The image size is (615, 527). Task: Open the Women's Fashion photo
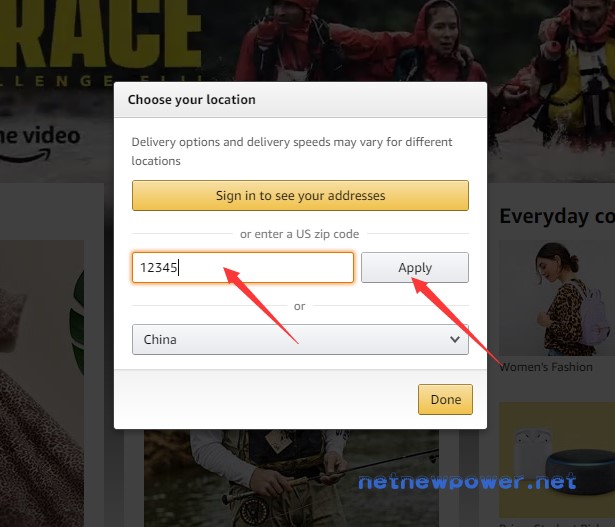557,298
